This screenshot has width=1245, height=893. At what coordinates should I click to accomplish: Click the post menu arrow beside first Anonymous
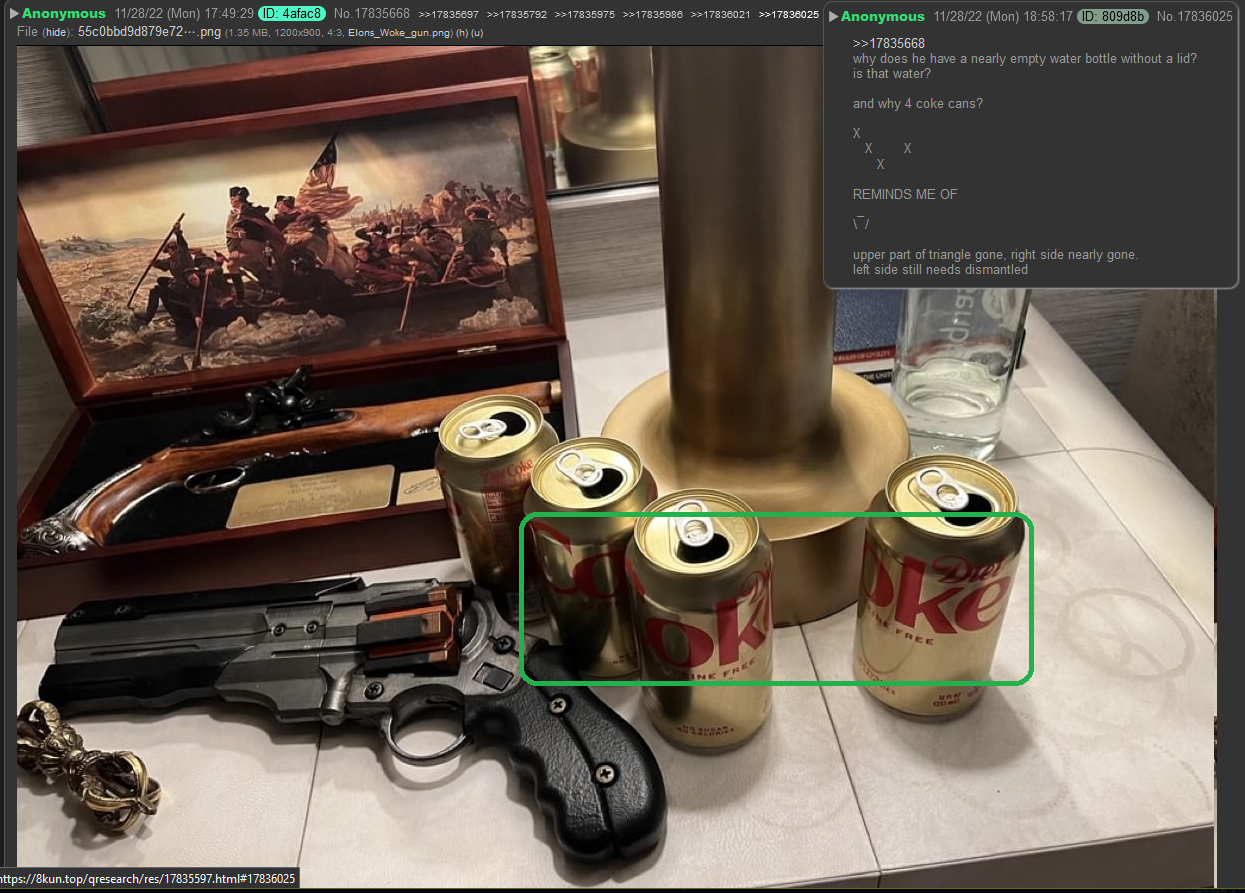14,14
